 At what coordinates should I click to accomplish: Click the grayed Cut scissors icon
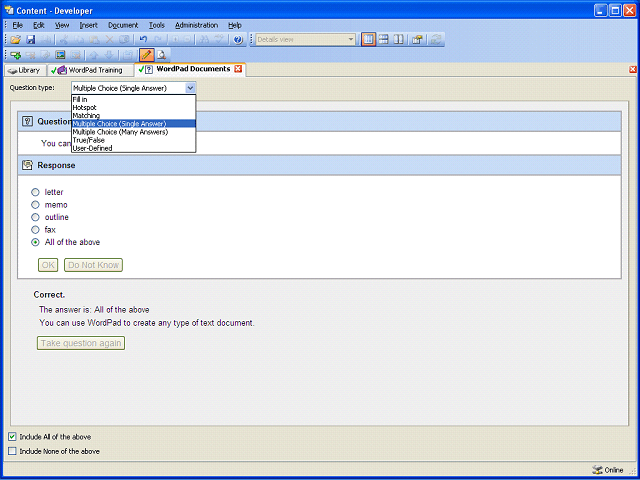pos(63,40)
